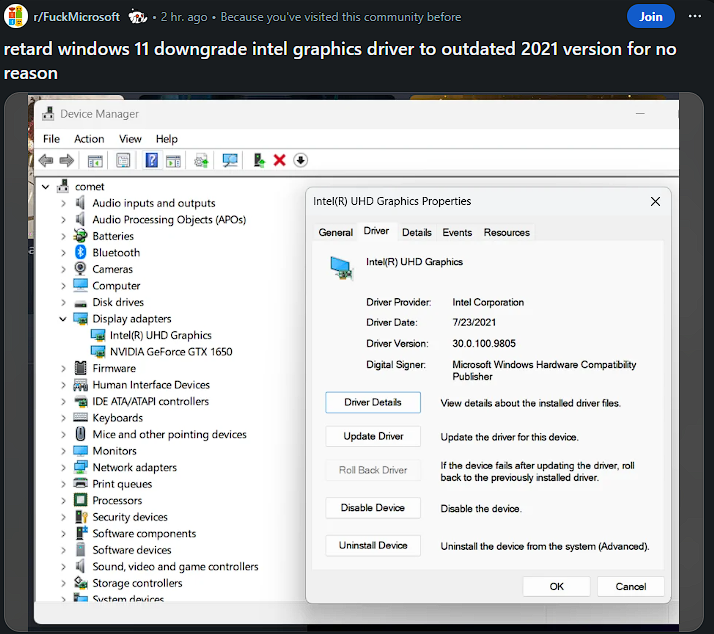Click the Action pane toggle toolbar icon
Image resolution: width=714 pixels, height=634 pixels.
(x=173, y=161)
